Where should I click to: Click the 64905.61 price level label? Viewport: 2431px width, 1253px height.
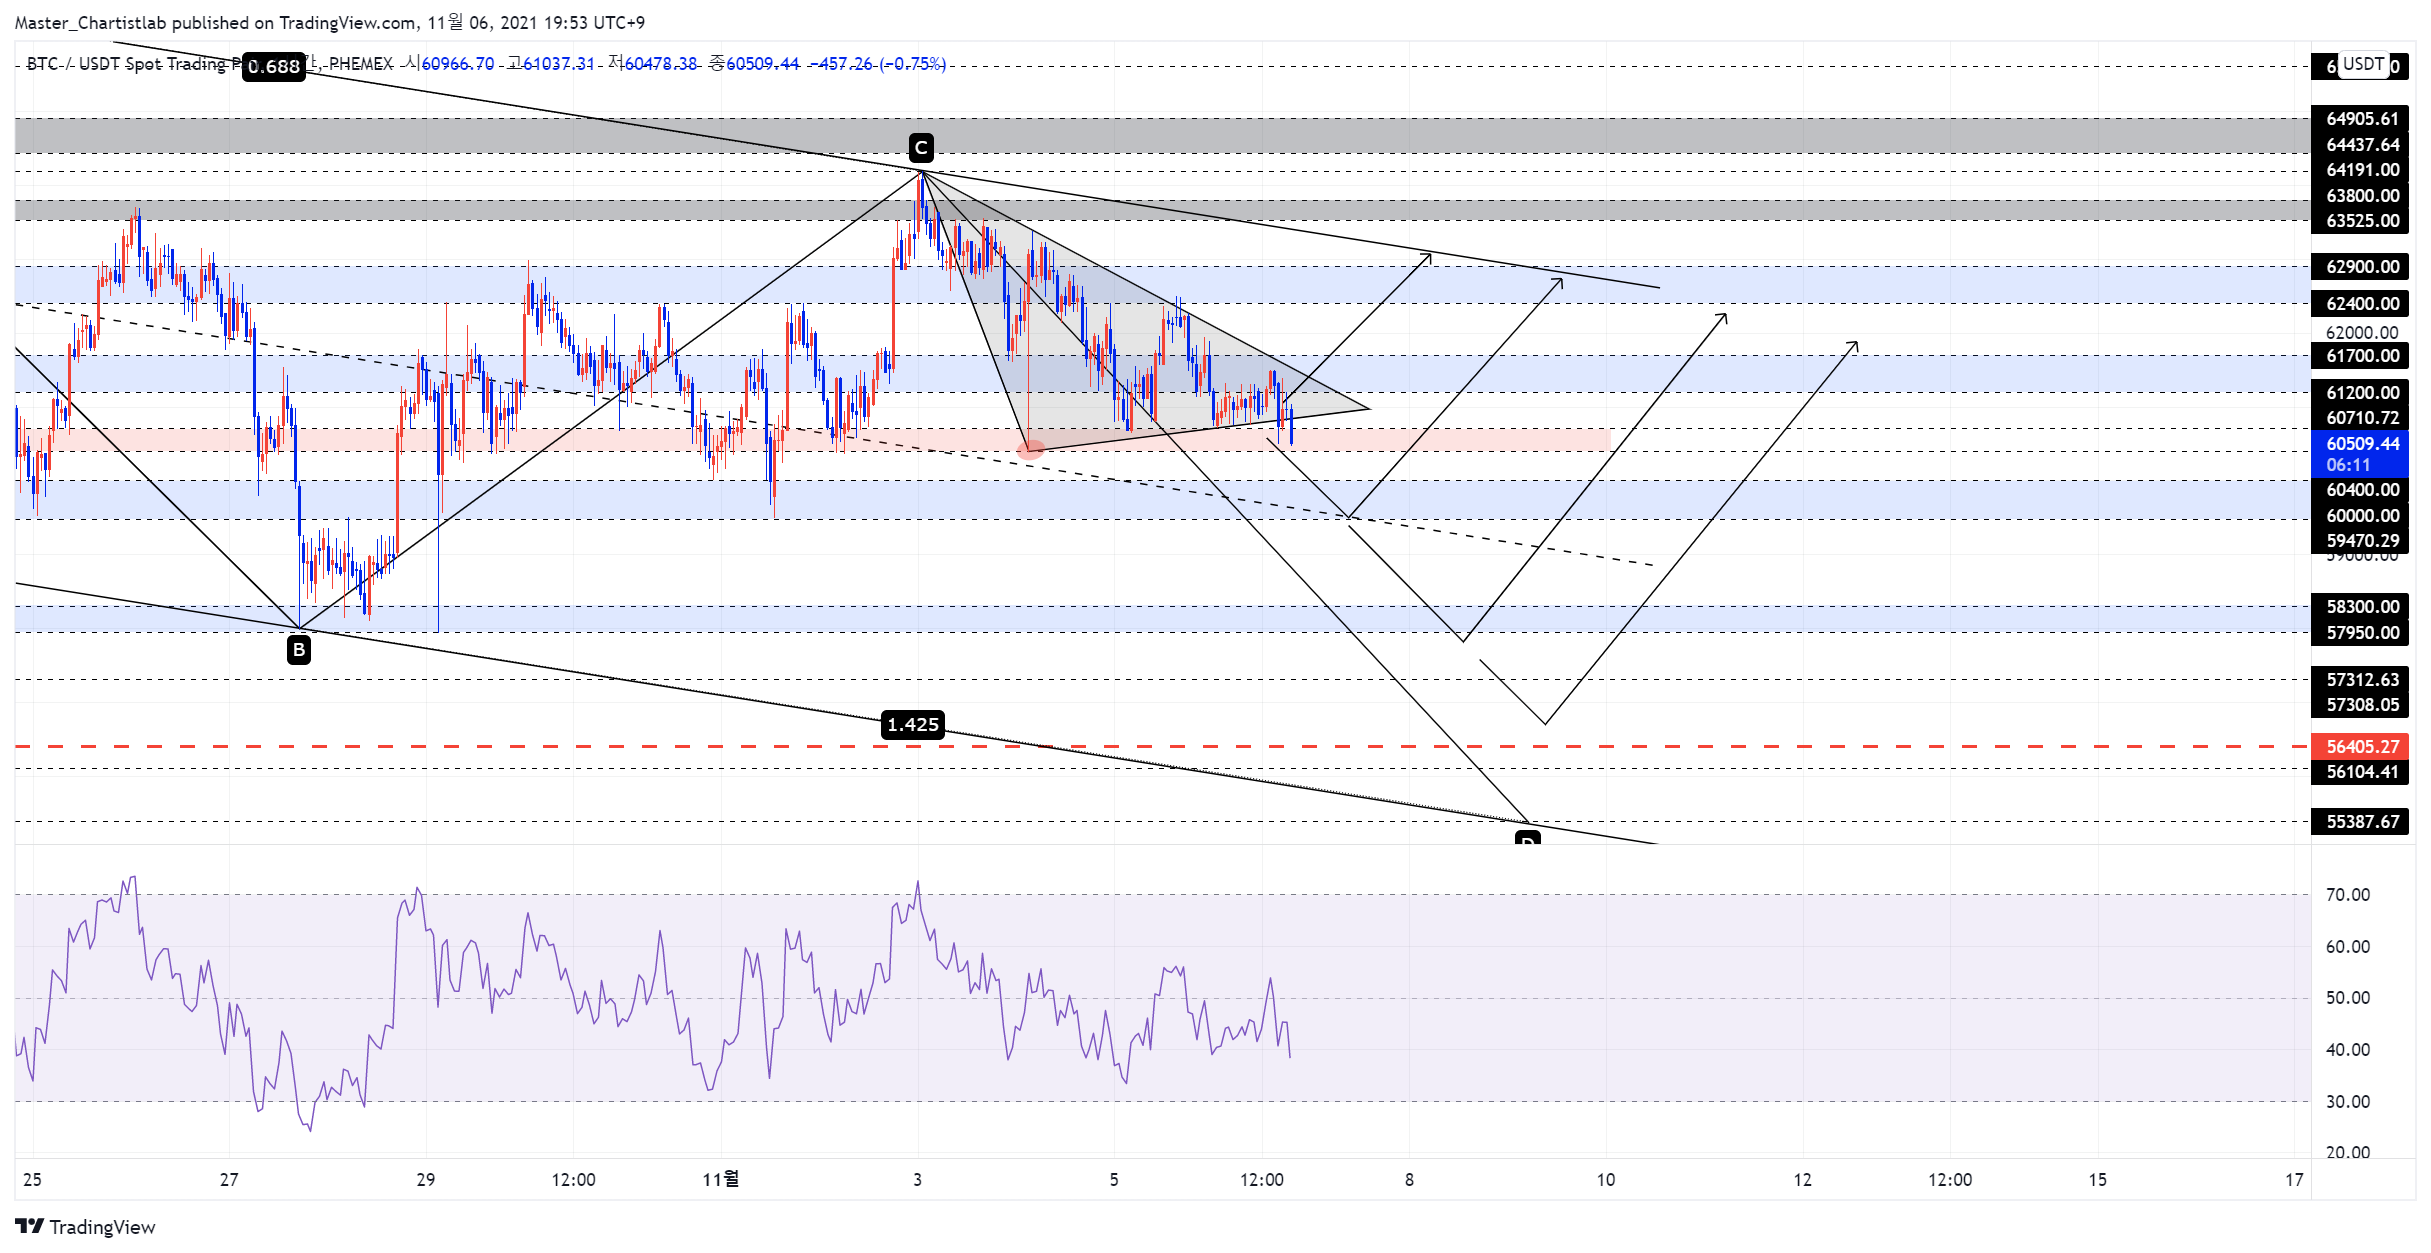click(2362, 119)
